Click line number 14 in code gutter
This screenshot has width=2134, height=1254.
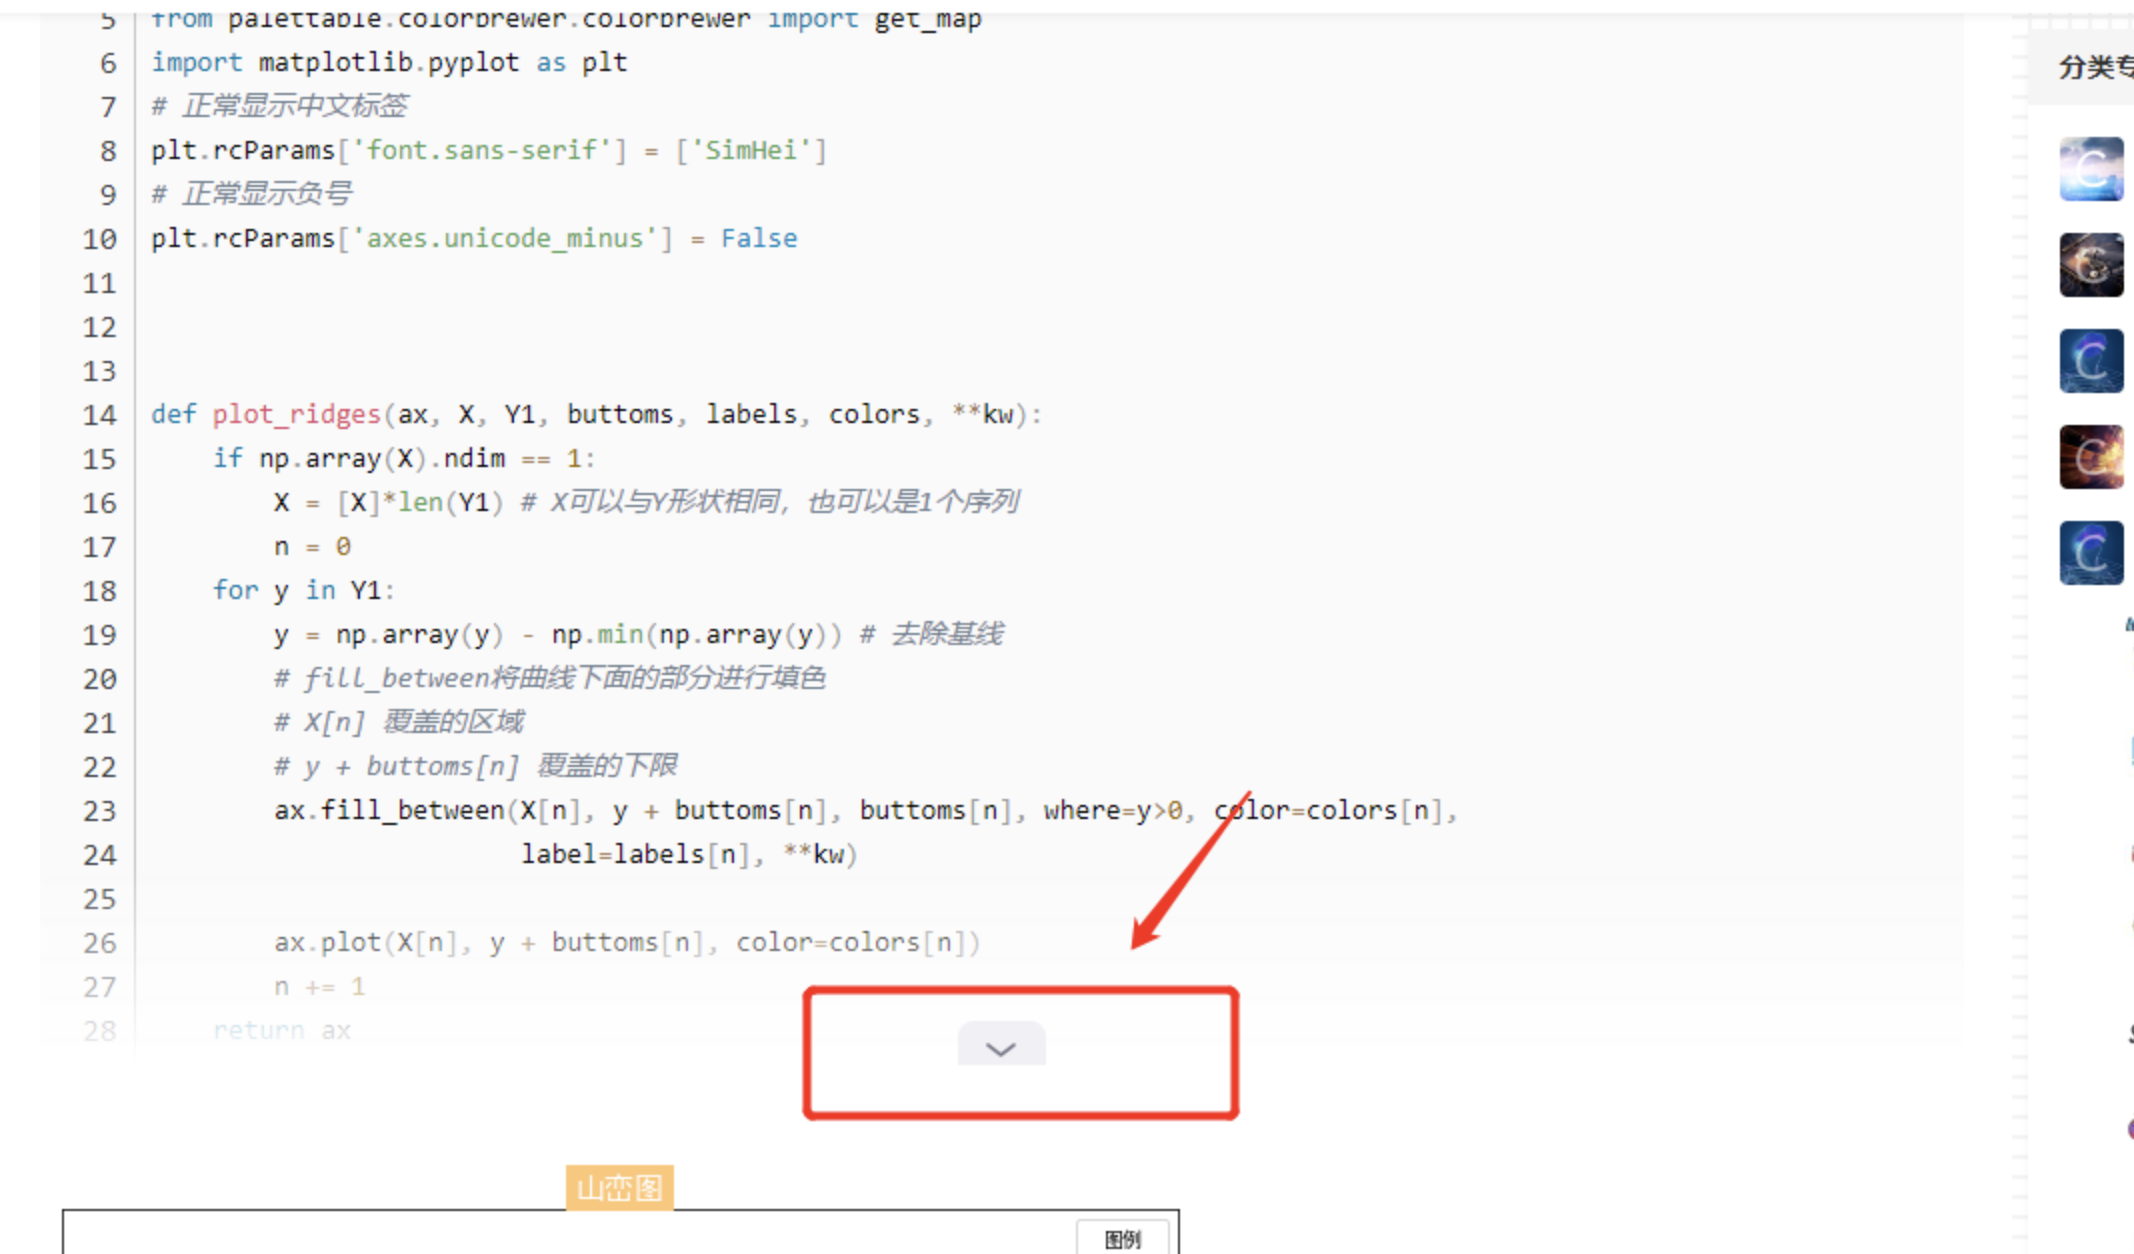pos(99,415)
